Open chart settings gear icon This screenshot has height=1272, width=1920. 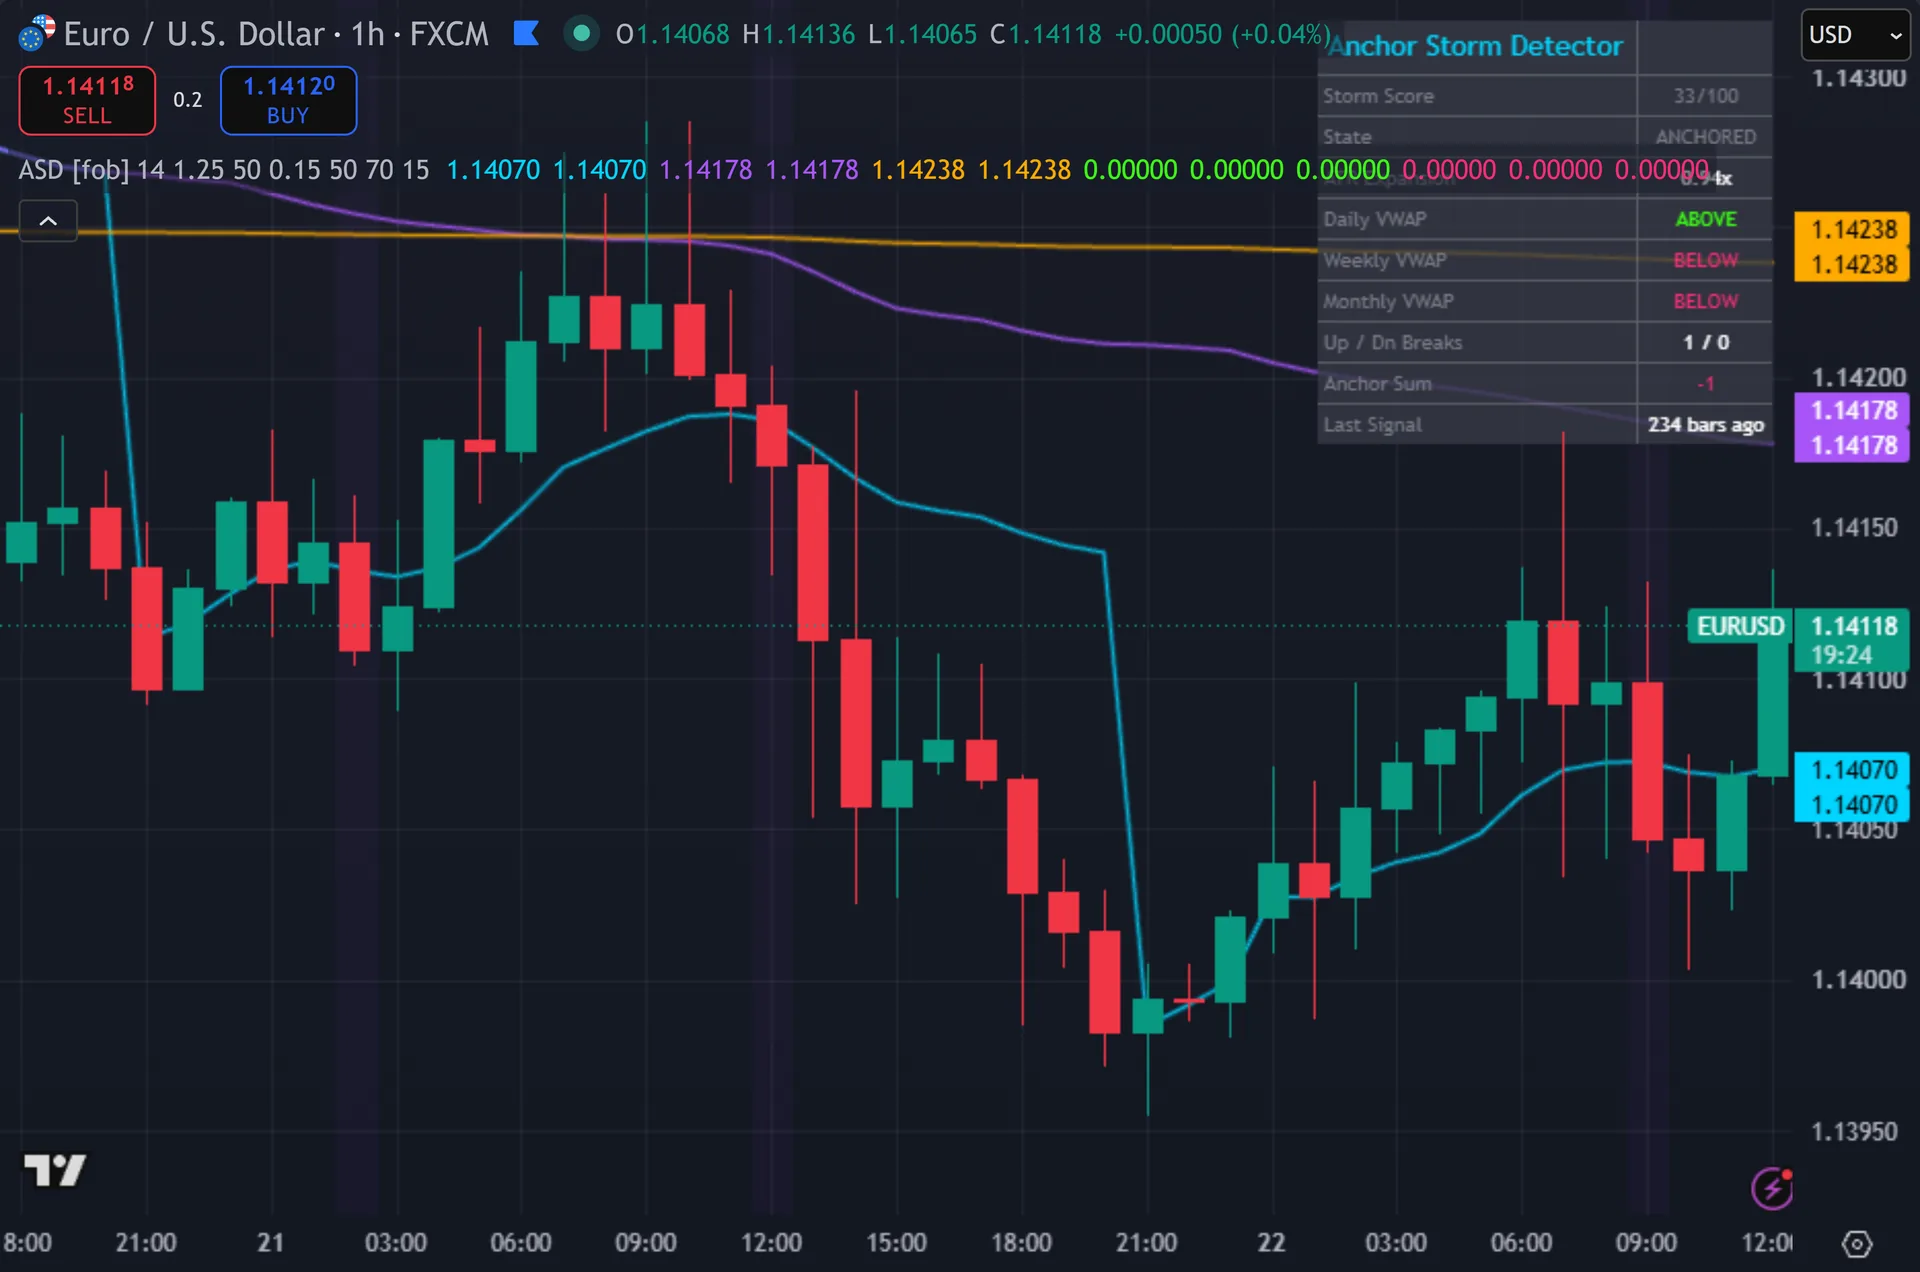[x=1856, y=1244]
